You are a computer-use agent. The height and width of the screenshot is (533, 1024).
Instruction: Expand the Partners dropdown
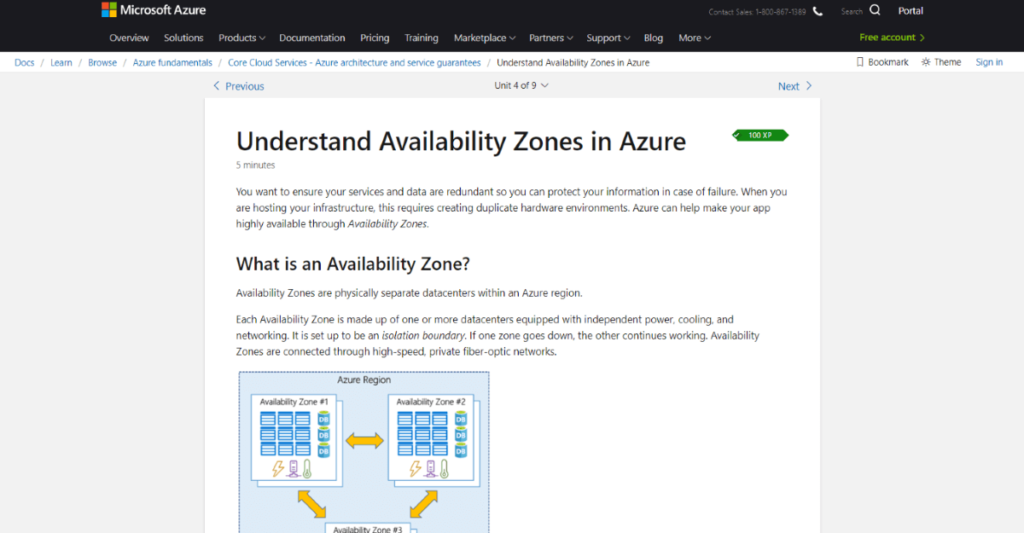click(x=551, y=38)
